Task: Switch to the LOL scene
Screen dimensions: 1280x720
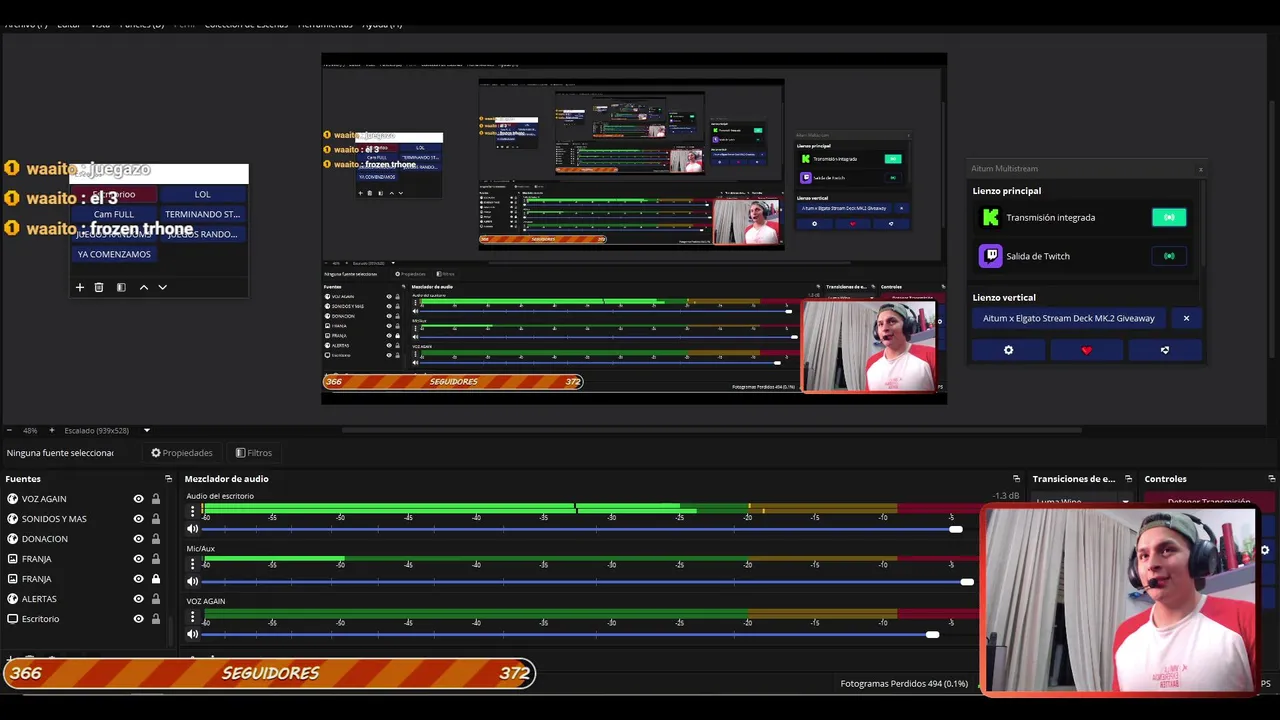Action: [203, 194]
